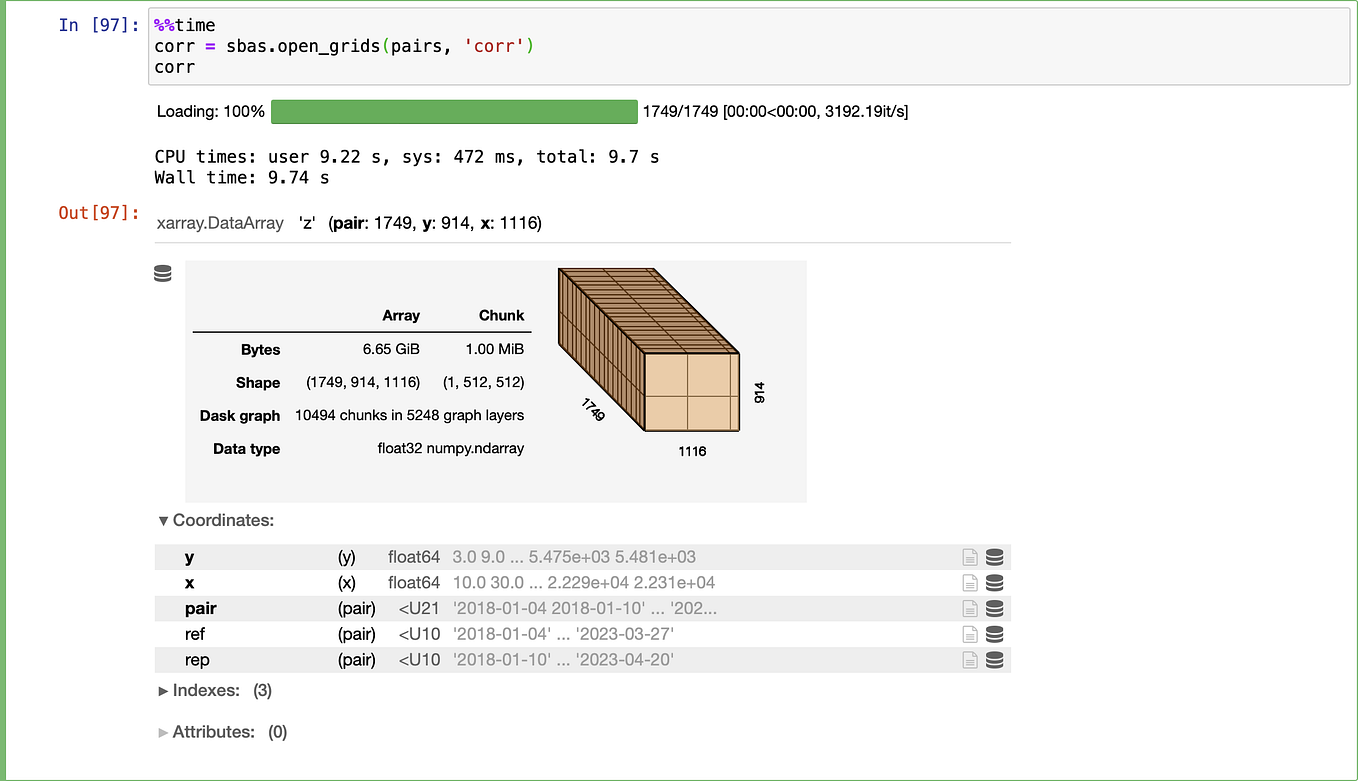Click the Out[97] output prompt

pos(98,213)
